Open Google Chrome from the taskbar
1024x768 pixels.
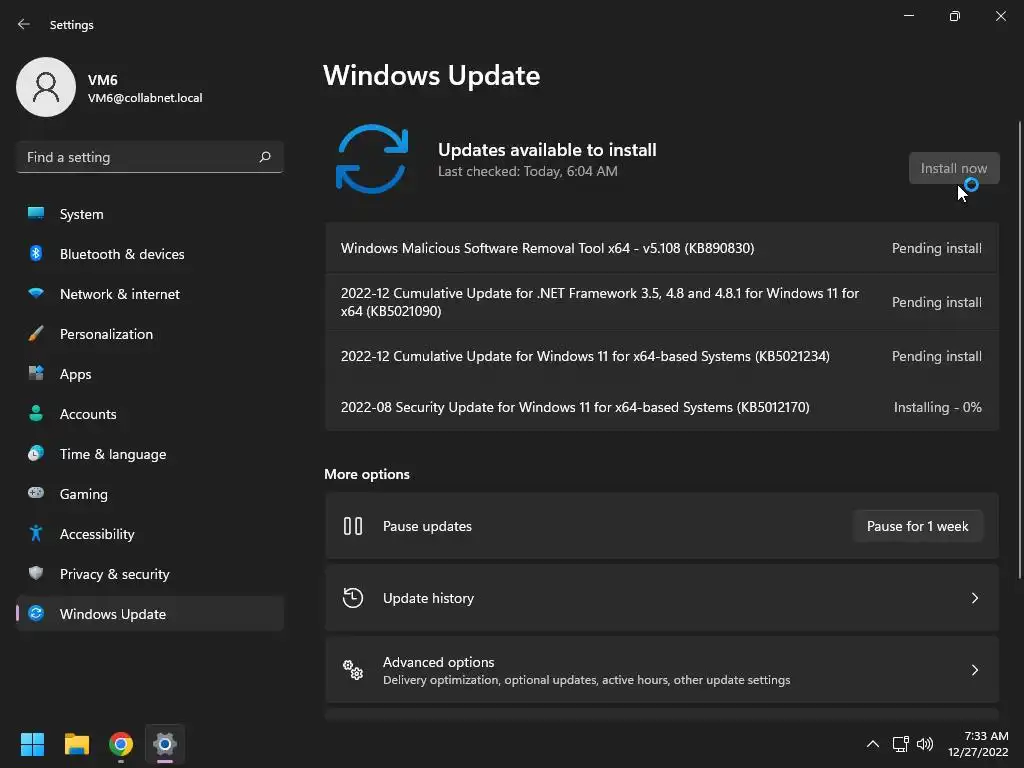pyautogui.click(x=121, y=744)
